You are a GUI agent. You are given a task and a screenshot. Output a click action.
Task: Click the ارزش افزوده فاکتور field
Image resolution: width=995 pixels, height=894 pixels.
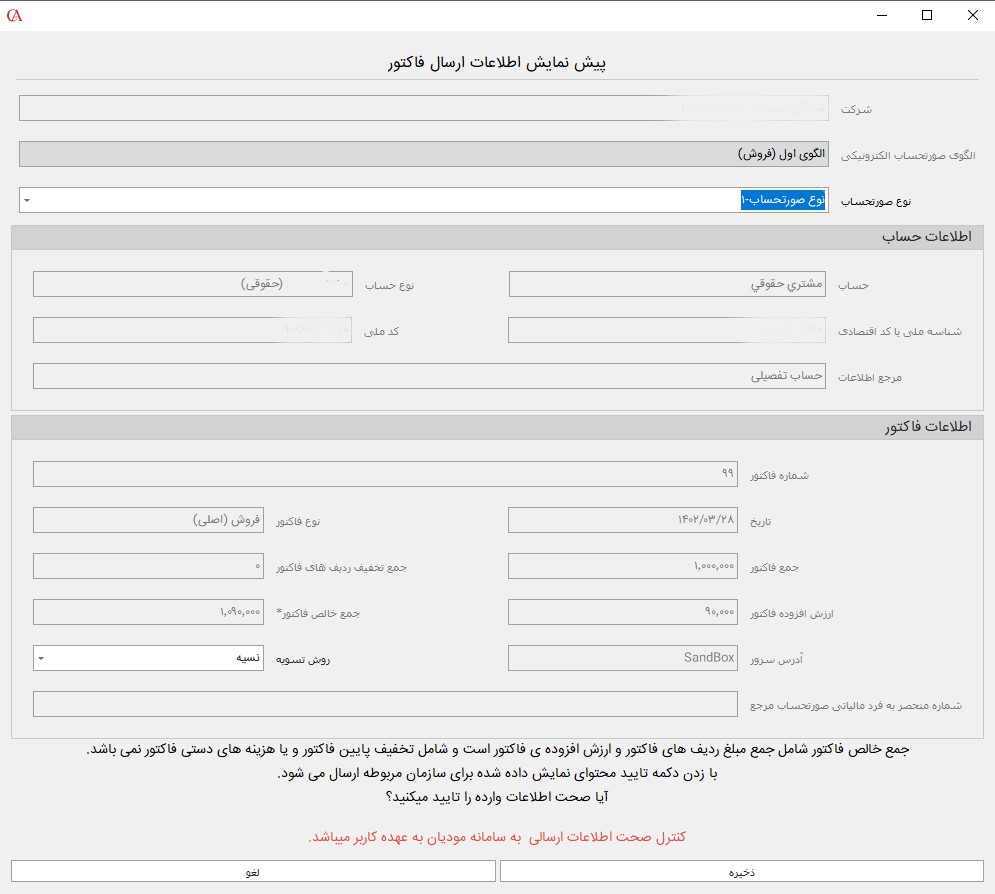623,612
